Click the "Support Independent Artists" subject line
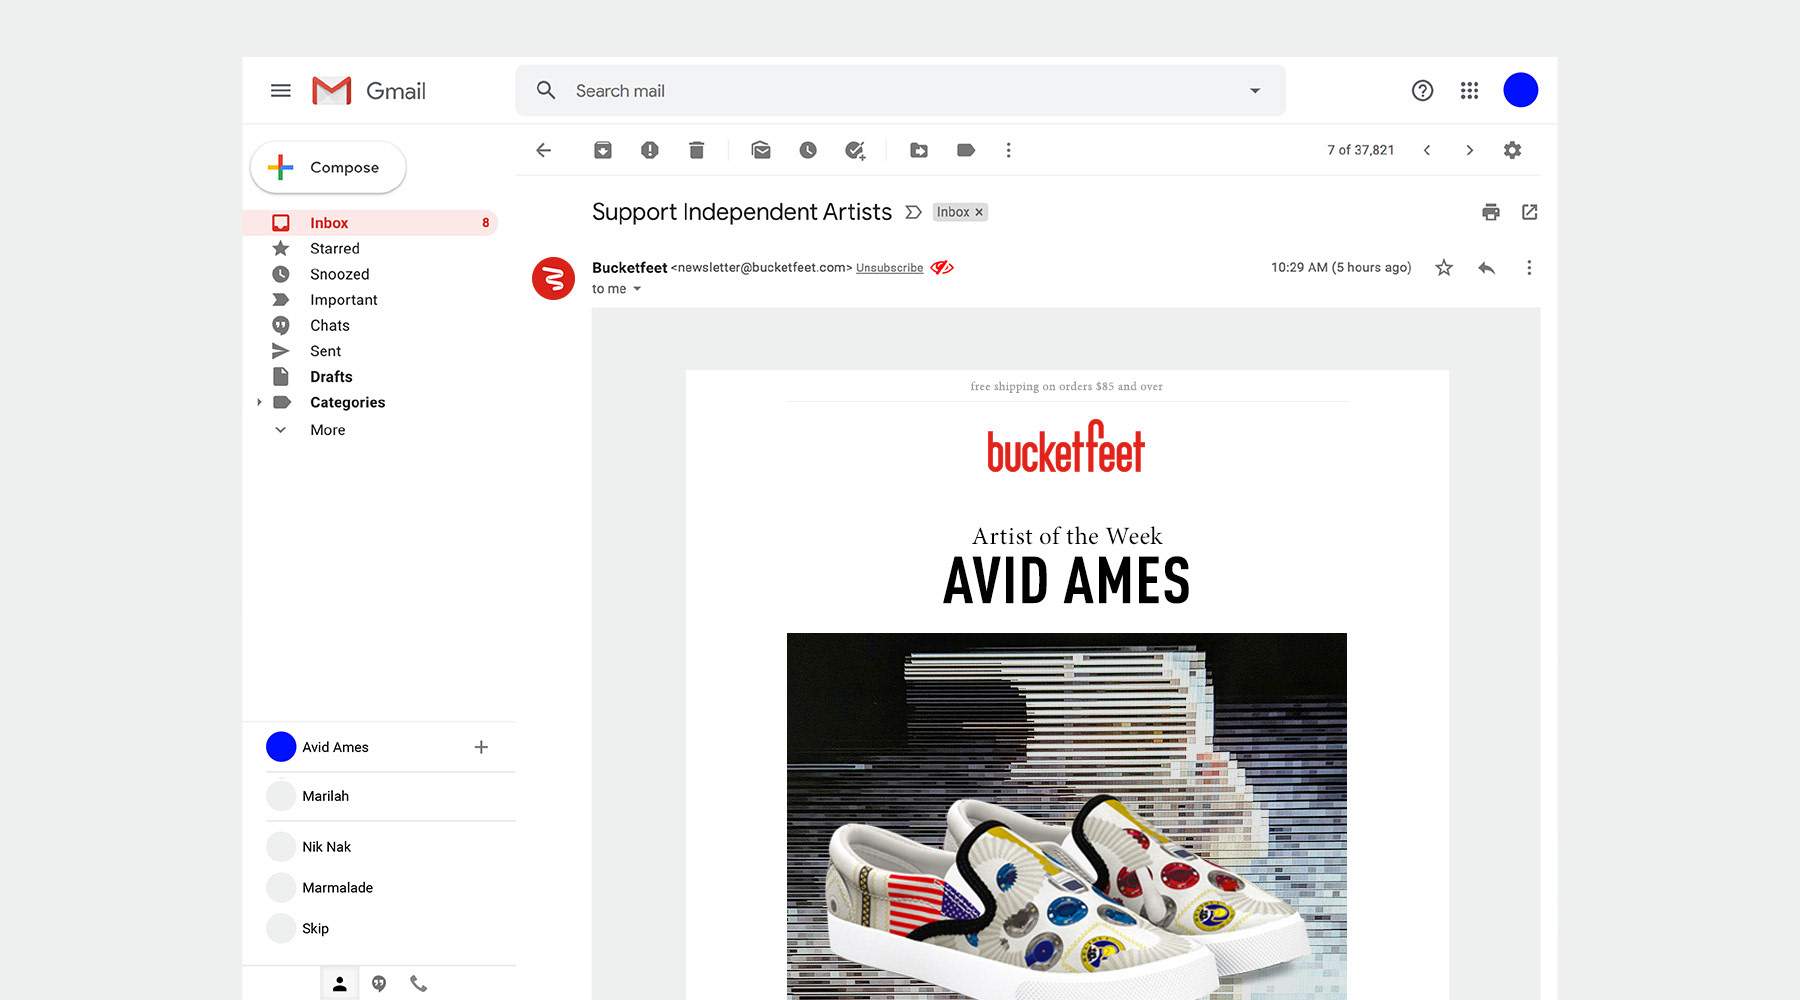 pos(742,212)
